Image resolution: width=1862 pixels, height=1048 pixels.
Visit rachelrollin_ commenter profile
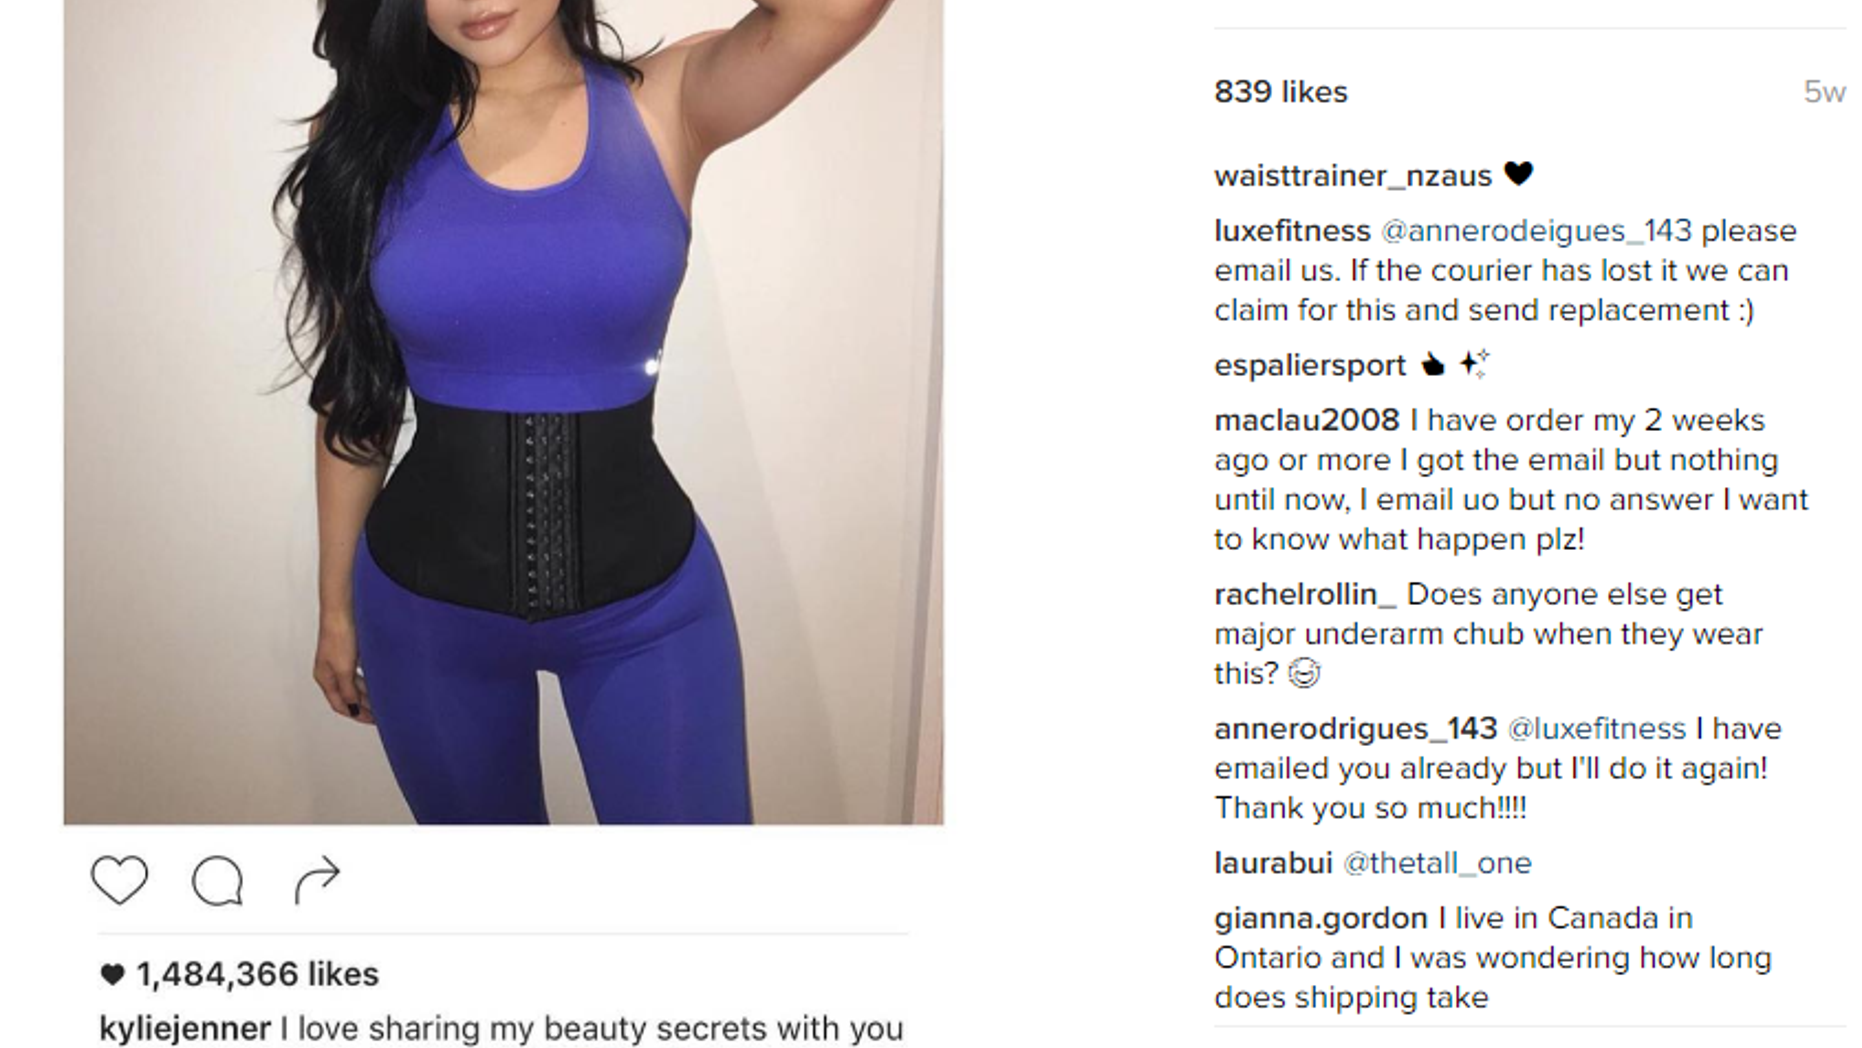click(x=1305, y=595)
